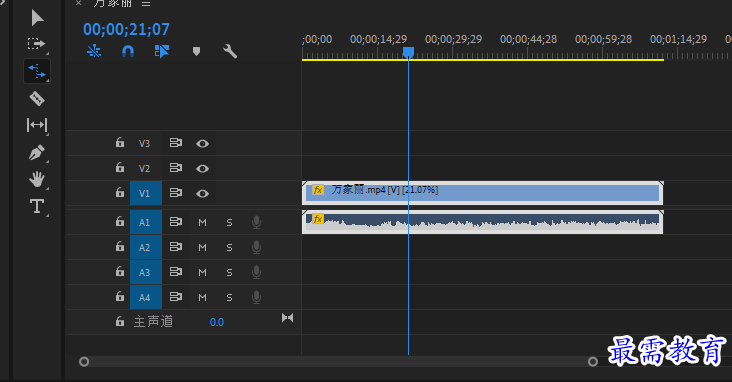
Task: Click master track volume value 0.0
Action: coord(217,322)
